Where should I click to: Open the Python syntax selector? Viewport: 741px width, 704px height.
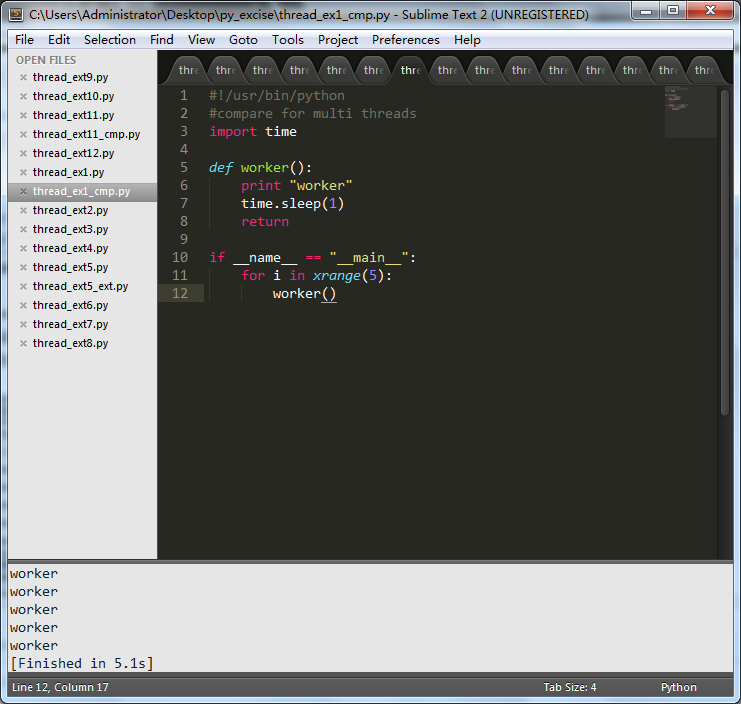(678, 687)
